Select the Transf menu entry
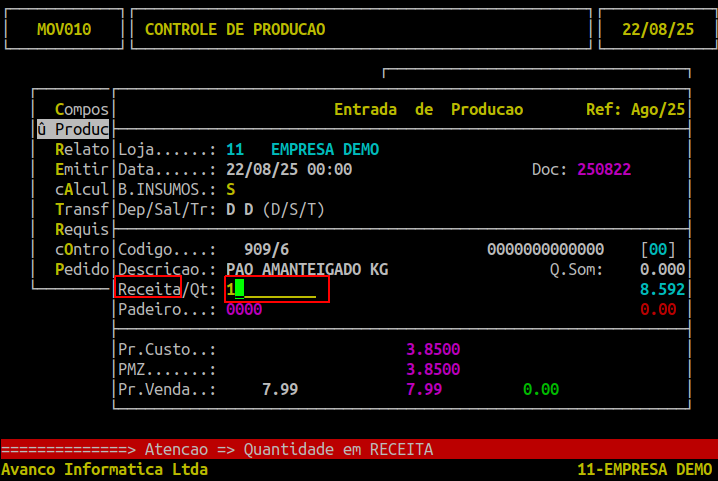The width and height of the screenshot is (718, 481). point(82,209)
